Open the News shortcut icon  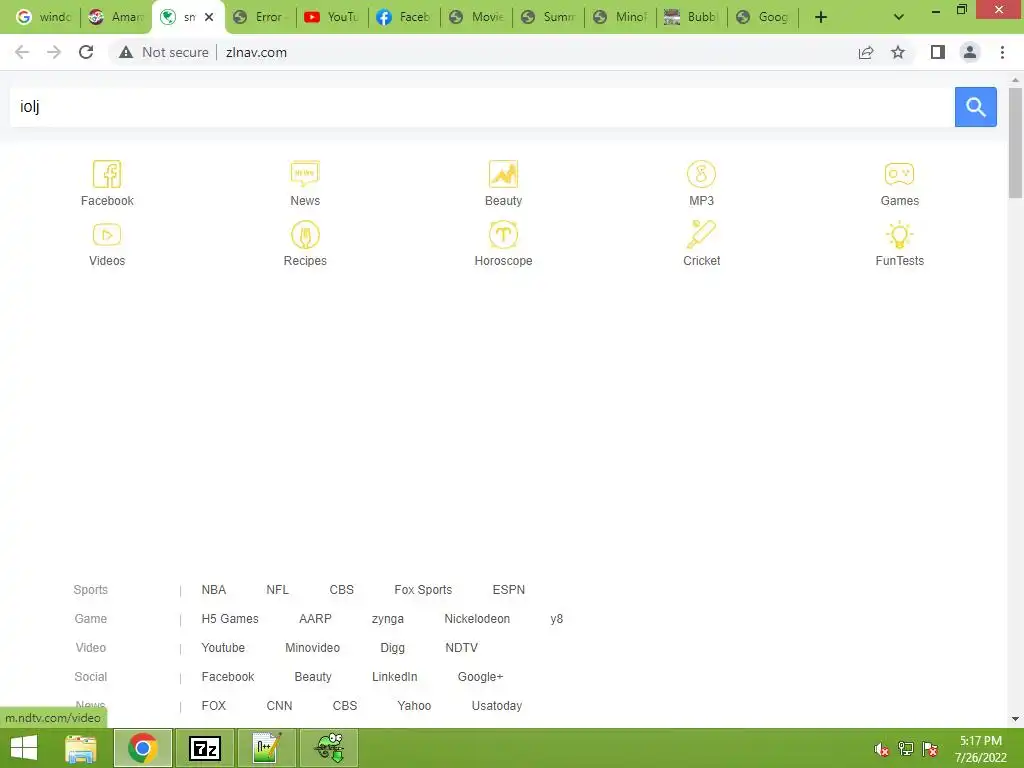[x=305, y=174]
